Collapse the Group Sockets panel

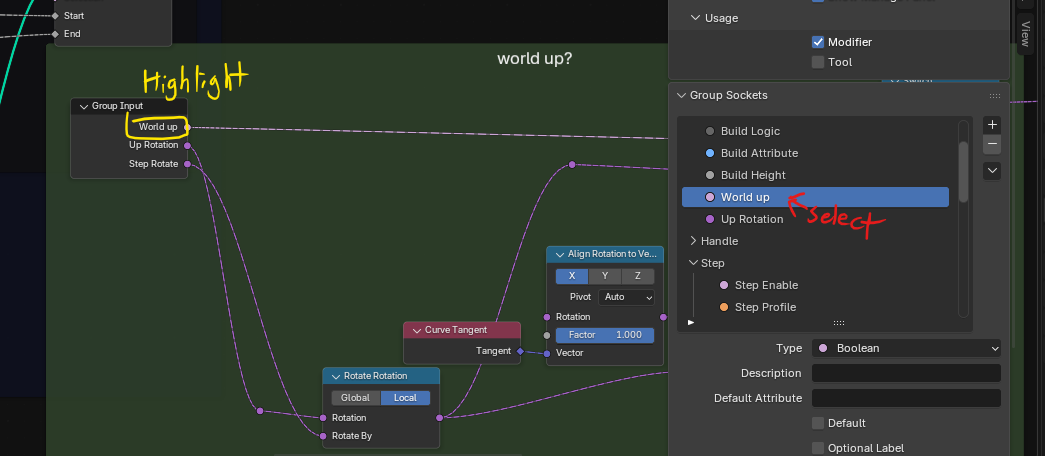(681, 95)
